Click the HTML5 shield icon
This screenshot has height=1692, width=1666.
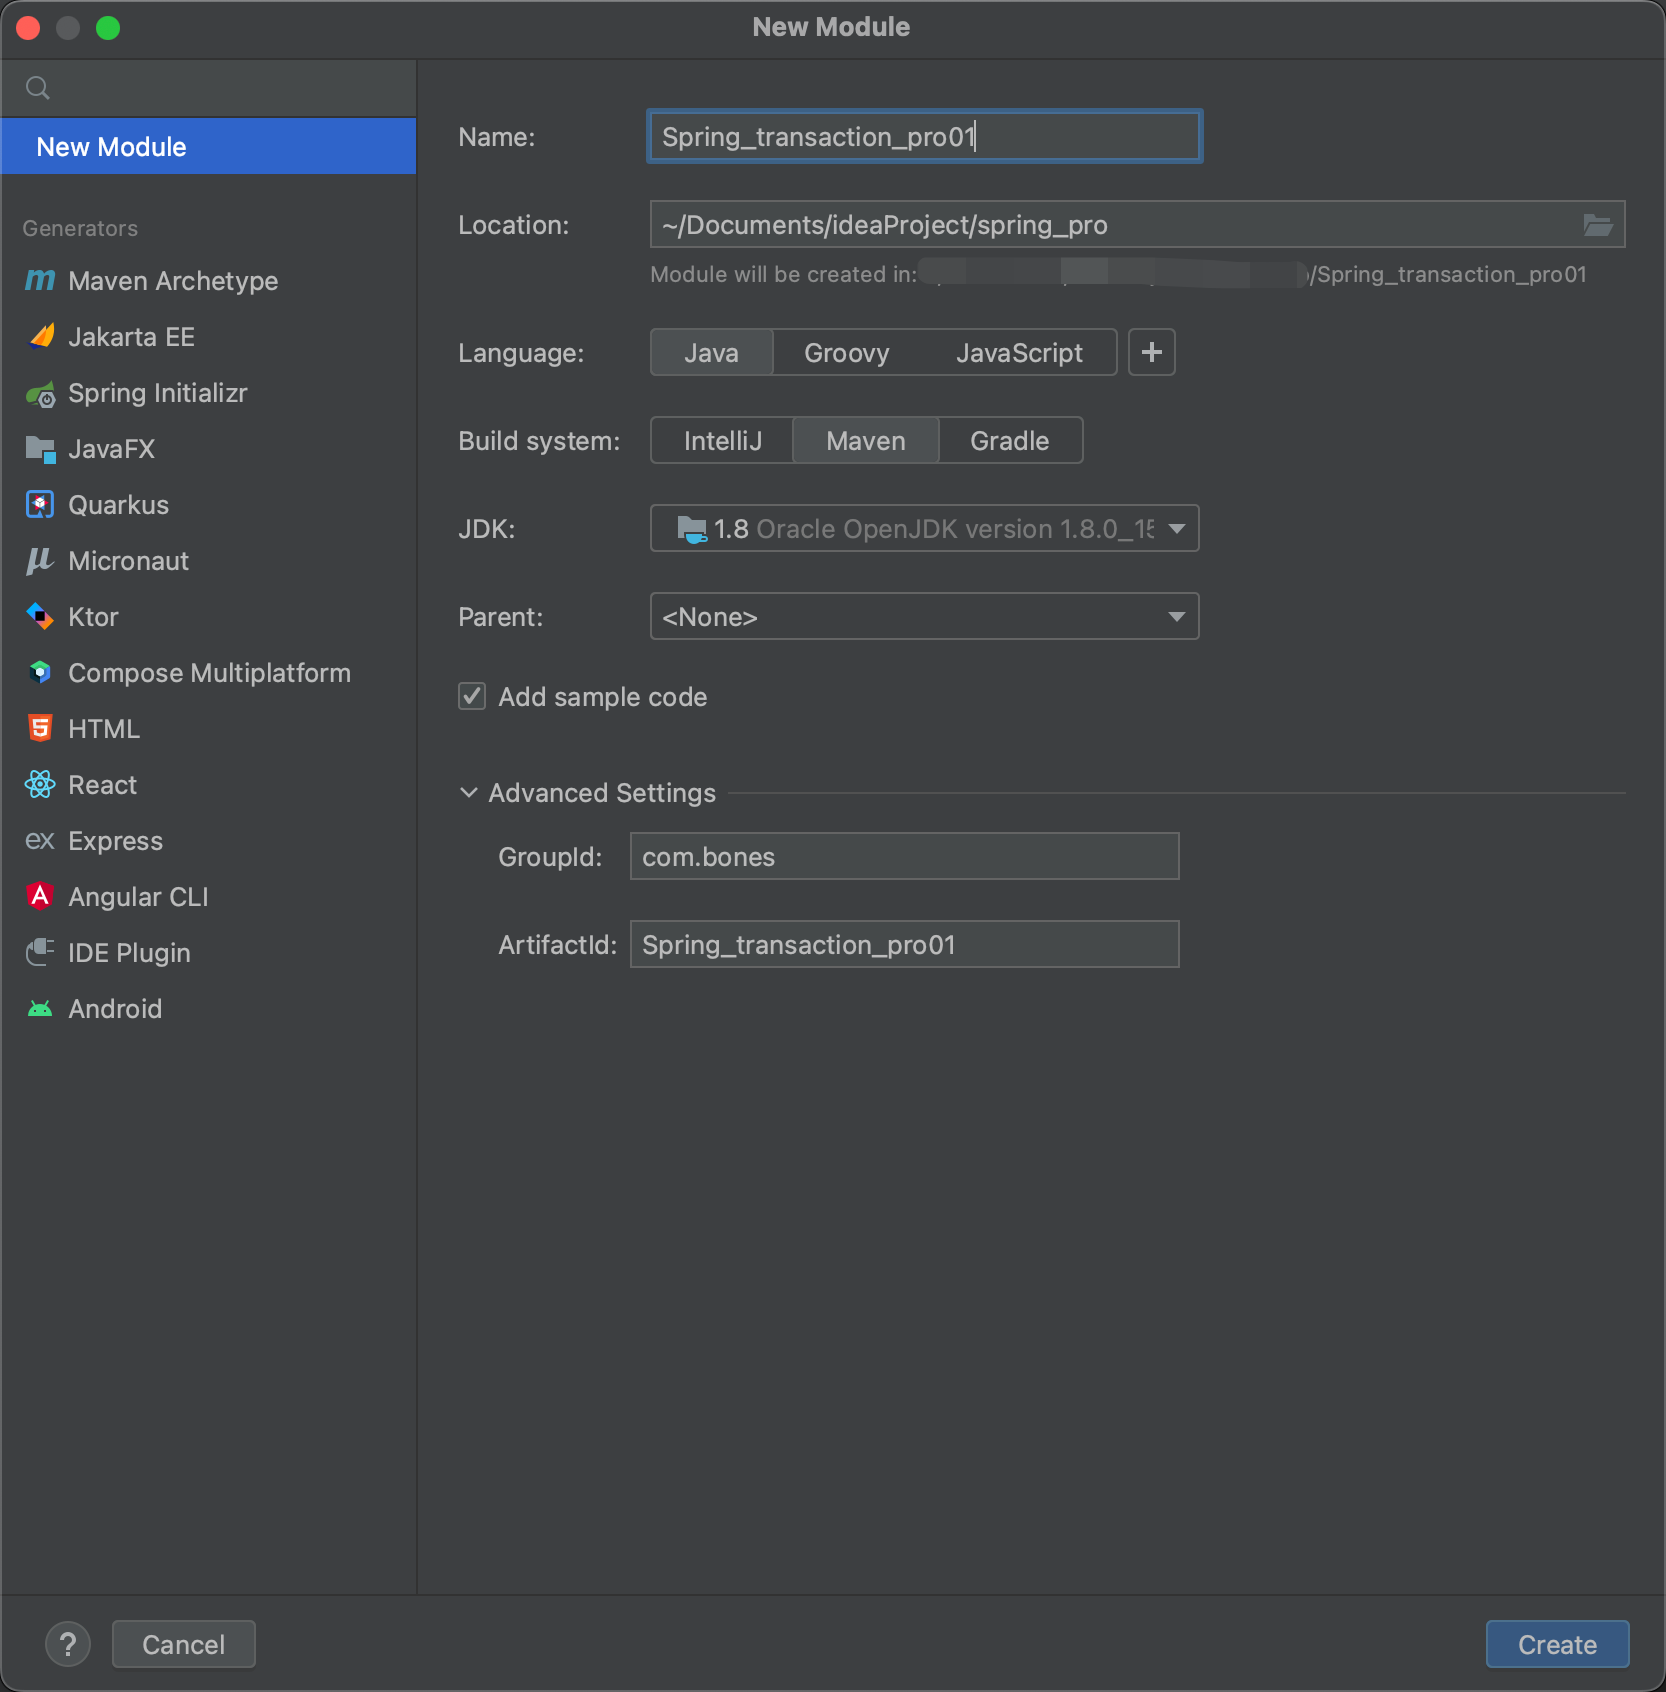pyautogui.click(x=40, y=729)
